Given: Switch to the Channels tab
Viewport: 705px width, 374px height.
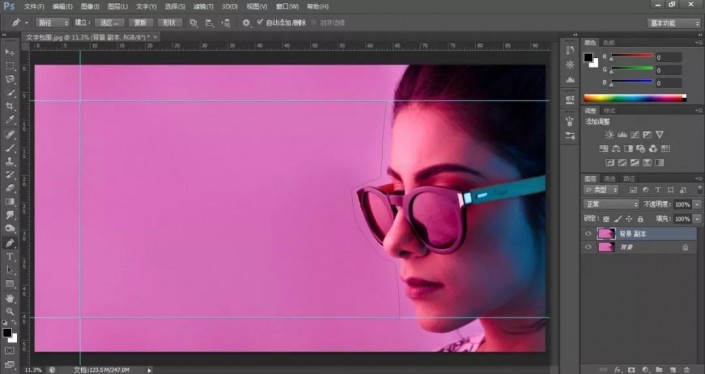Looking at the screenshot, I should click(x=609, y=179).
